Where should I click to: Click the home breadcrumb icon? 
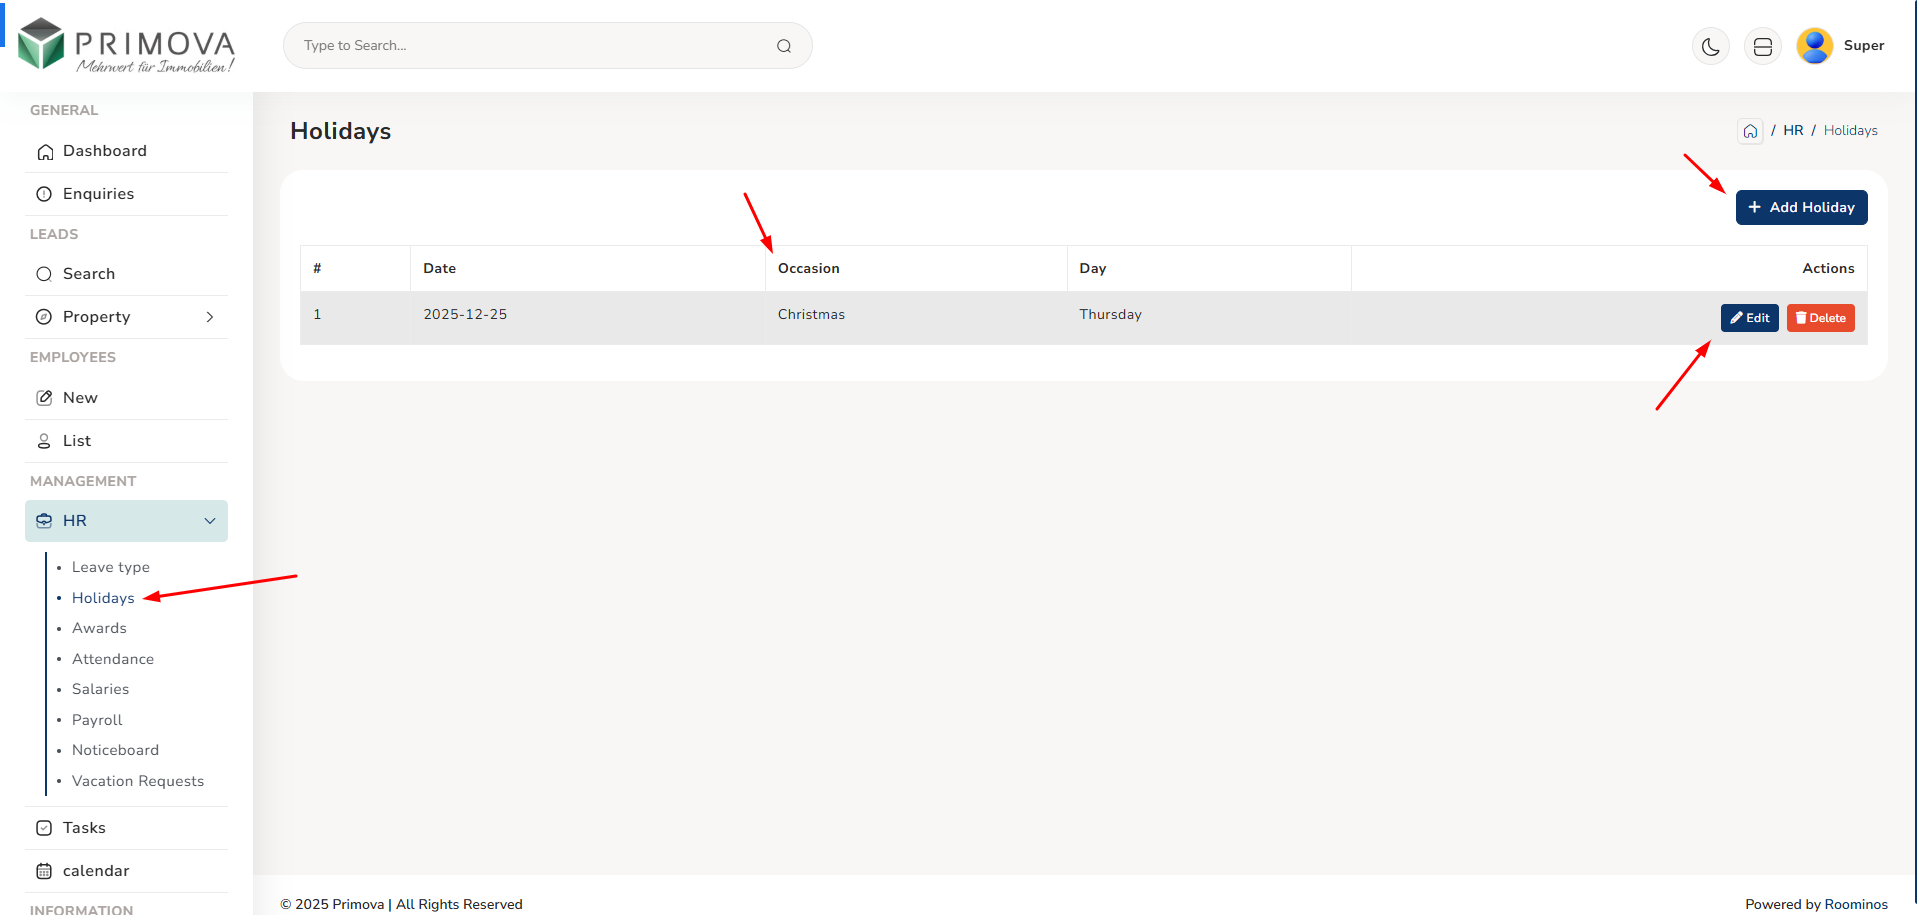1750,131
